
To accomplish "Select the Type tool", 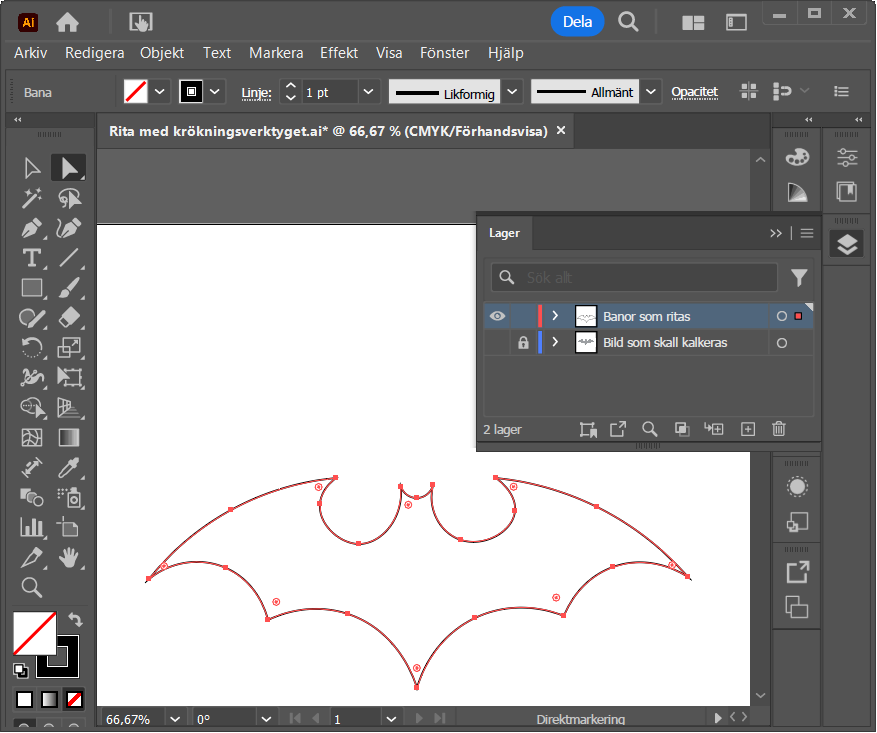I will pos(32,258).
